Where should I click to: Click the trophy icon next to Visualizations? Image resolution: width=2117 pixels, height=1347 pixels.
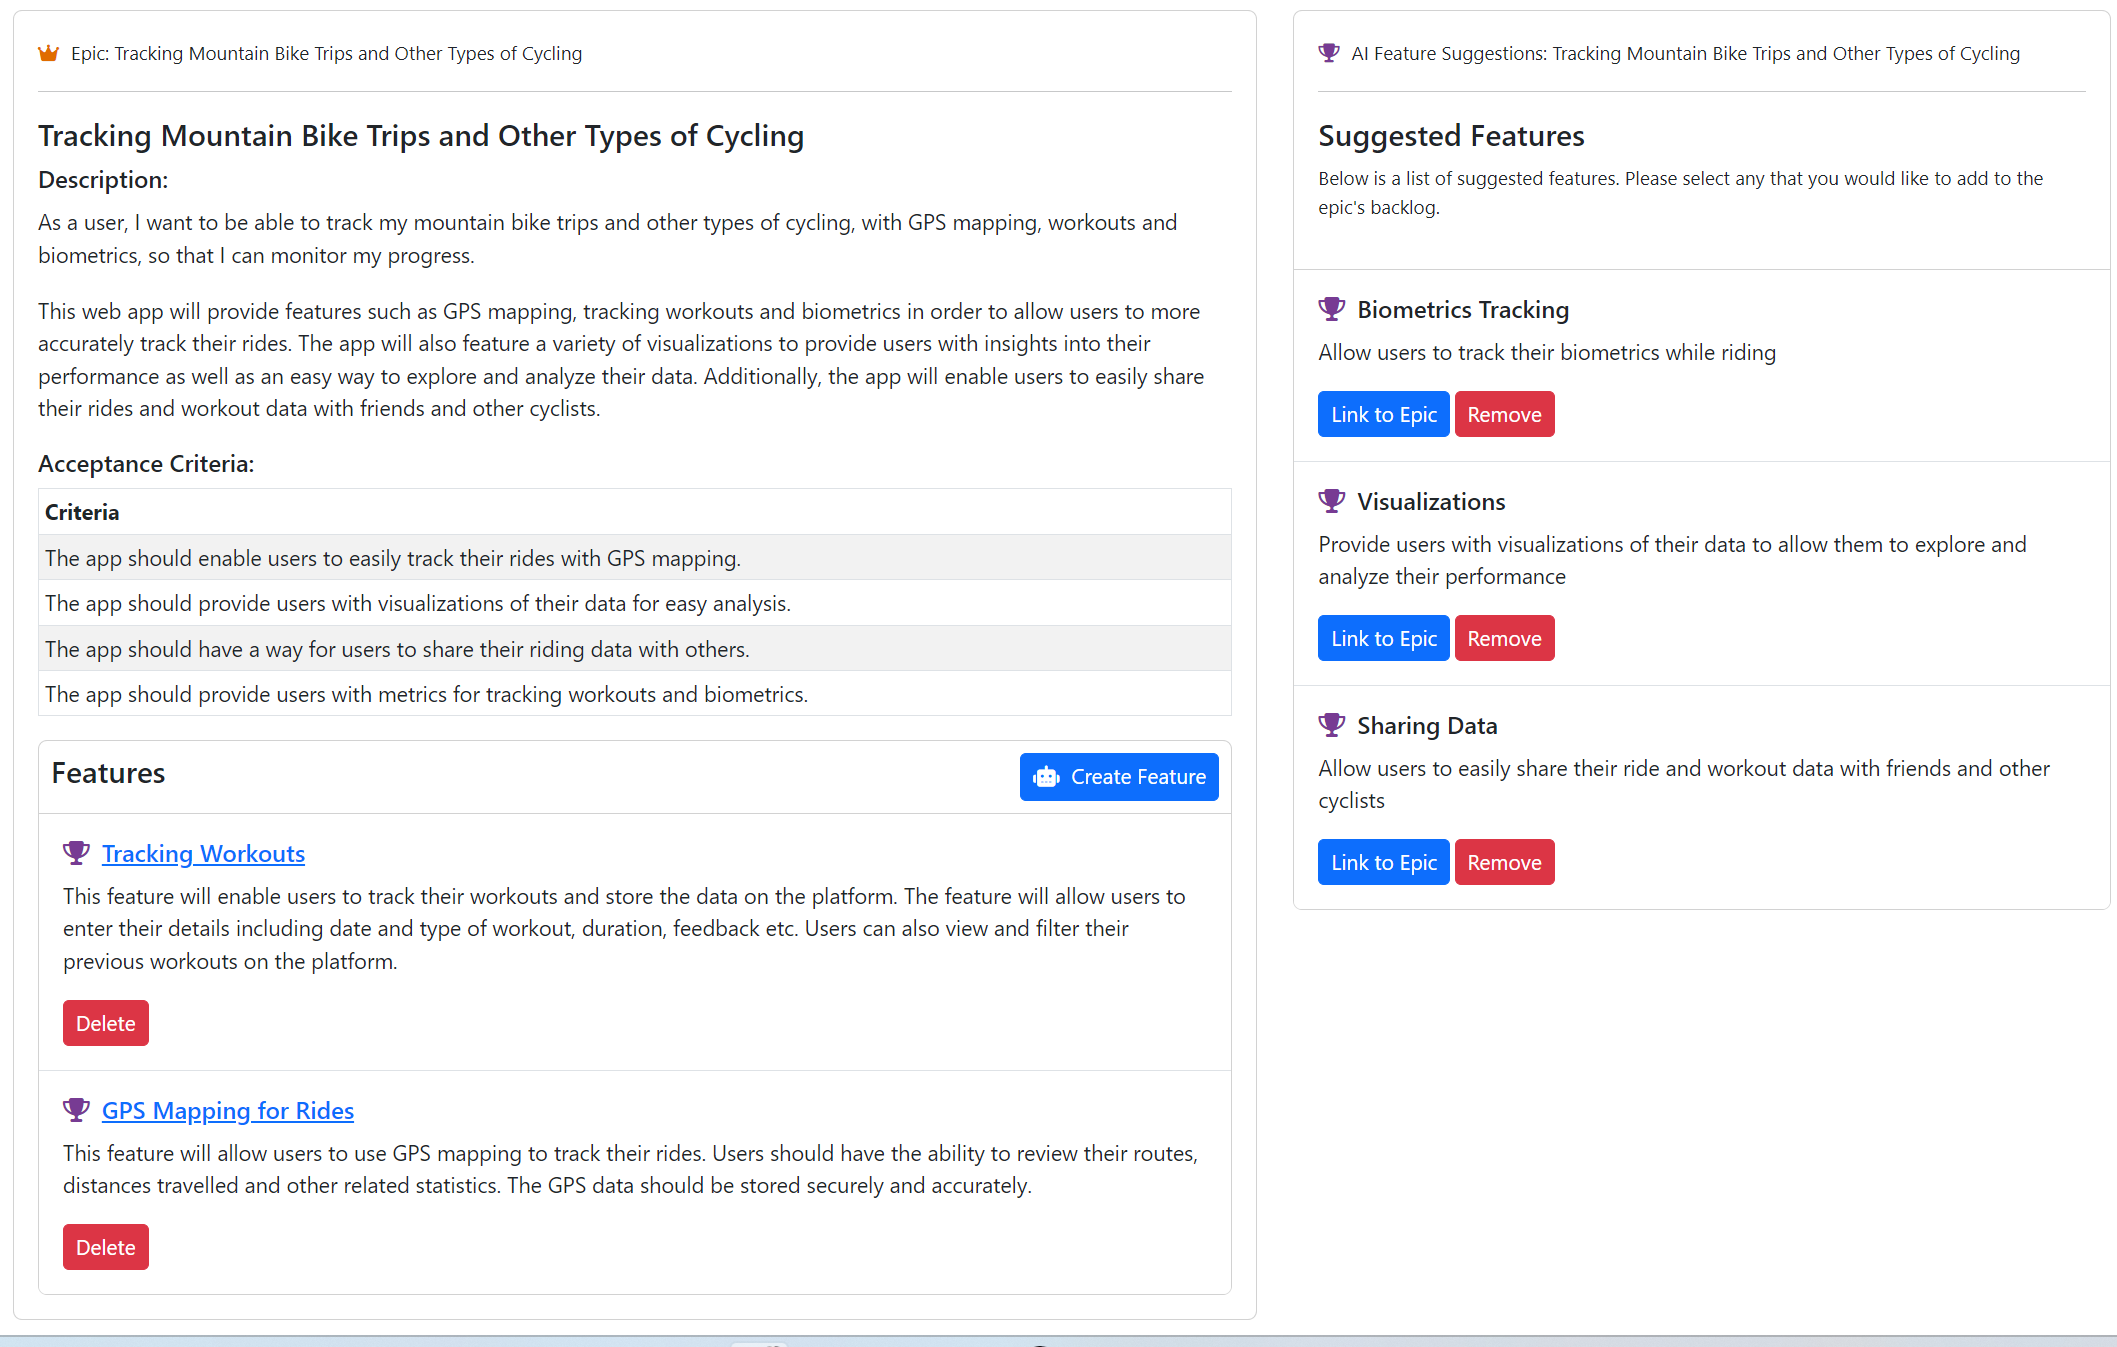click(1332, 501)
